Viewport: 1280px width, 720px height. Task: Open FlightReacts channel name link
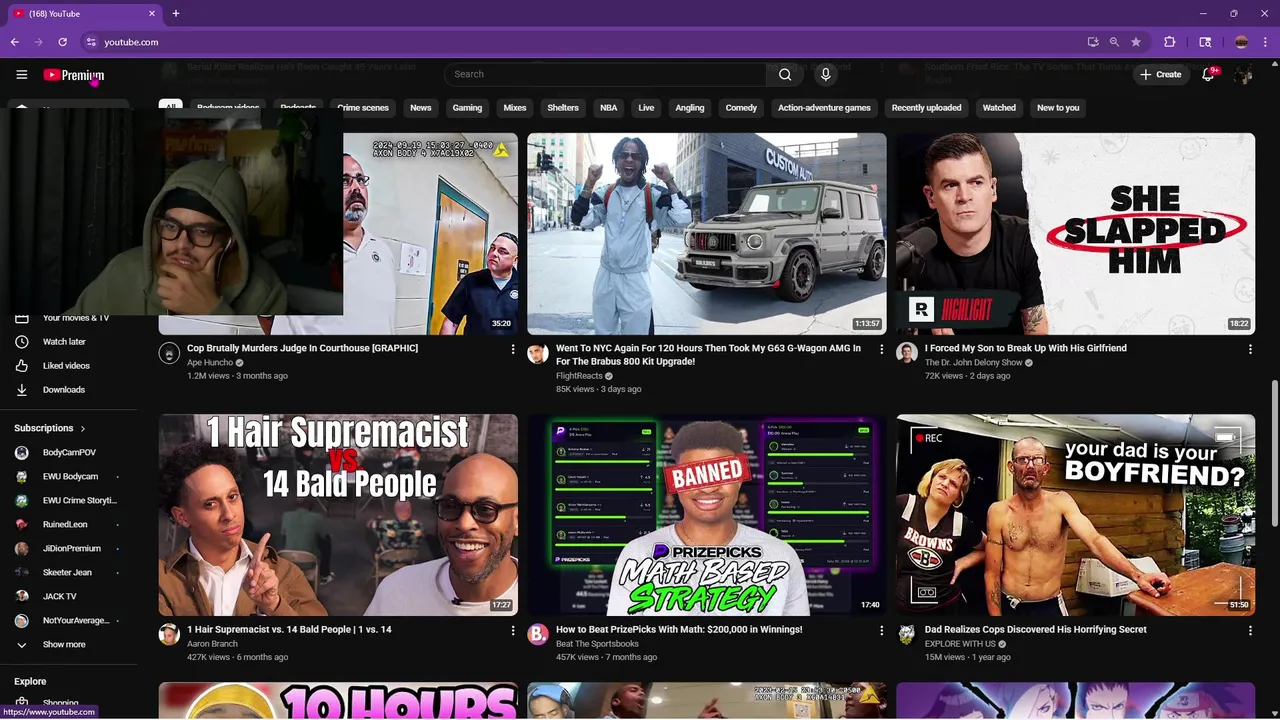point(580,376)
